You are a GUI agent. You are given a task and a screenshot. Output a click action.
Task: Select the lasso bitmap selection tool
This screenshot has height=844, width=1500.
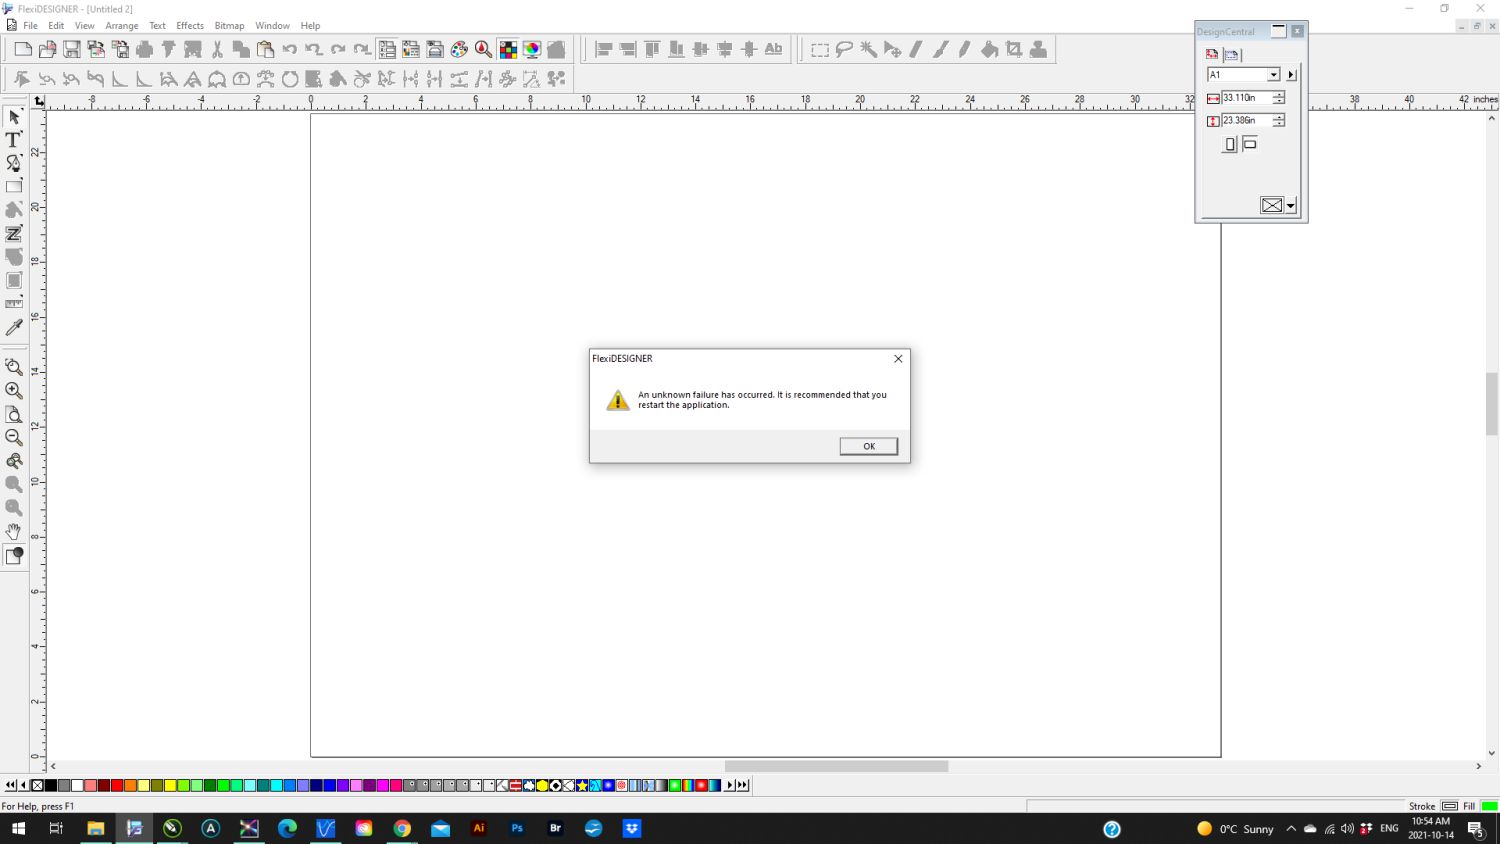coord(844,49)
